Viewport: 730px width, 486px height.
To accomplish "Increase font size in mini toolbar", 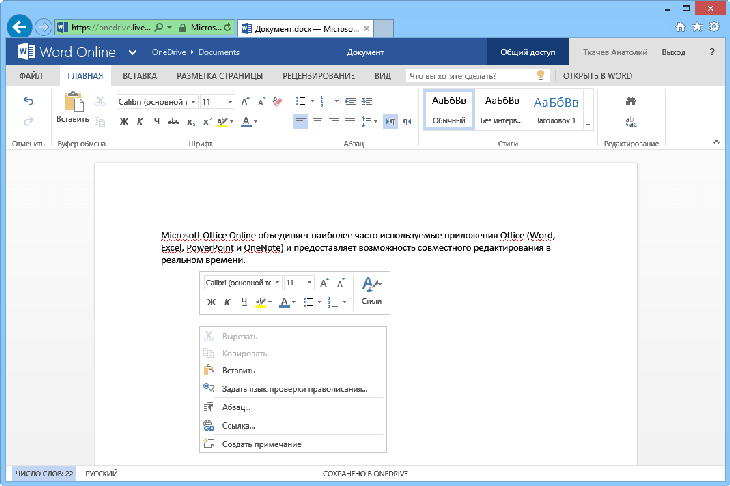I will coord(324,283).
